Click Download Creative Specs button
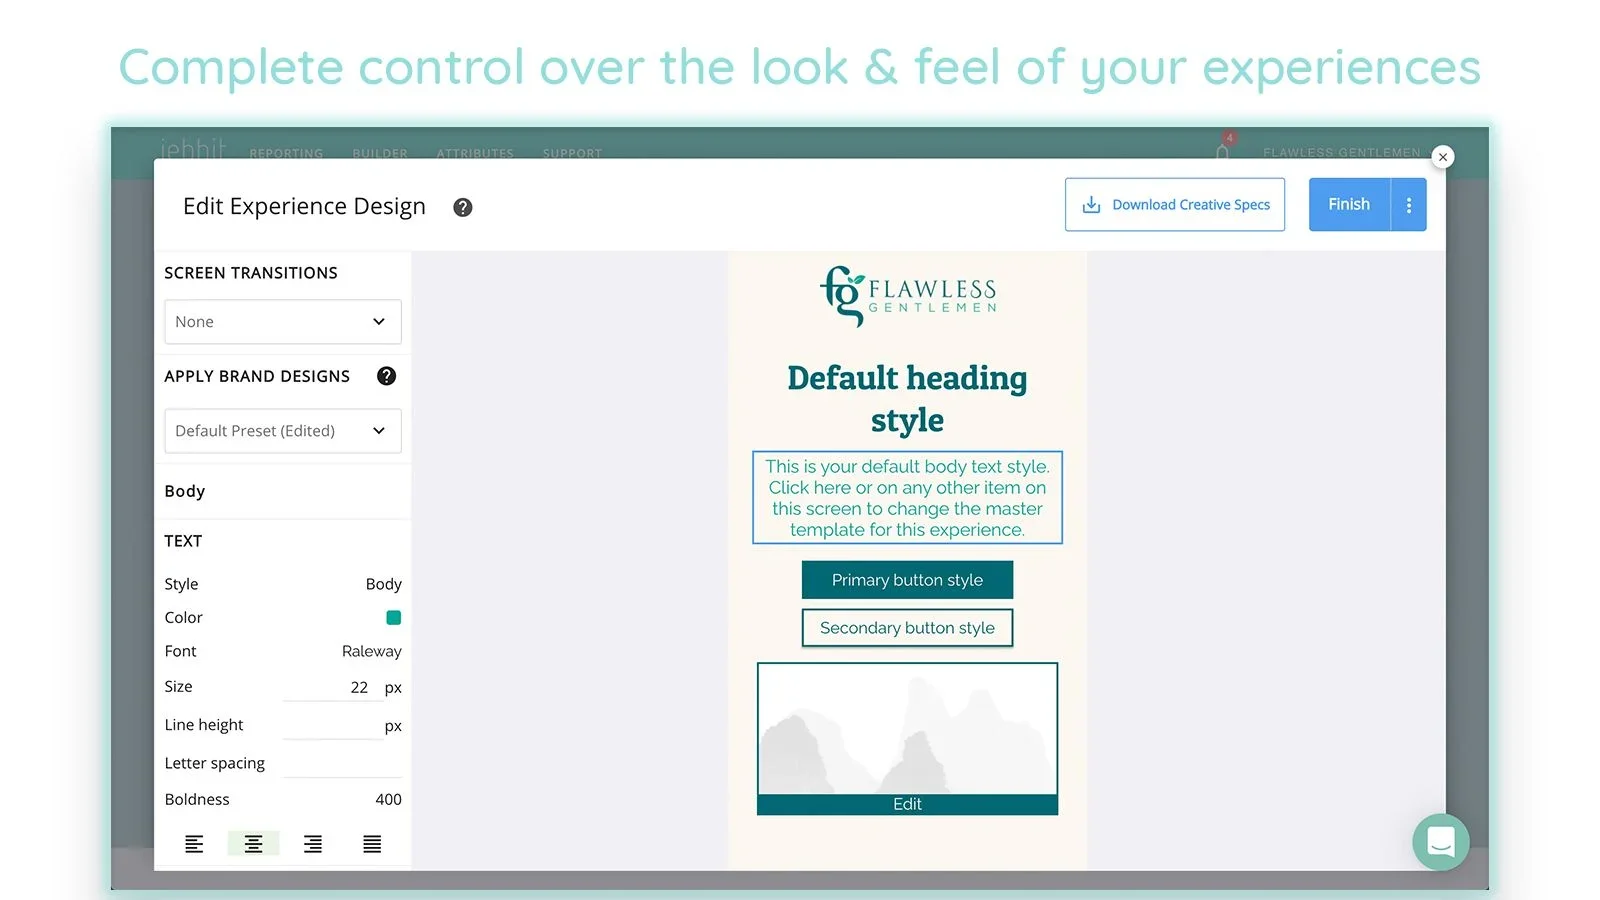Screen dimensions: 1600x900 1174,205
